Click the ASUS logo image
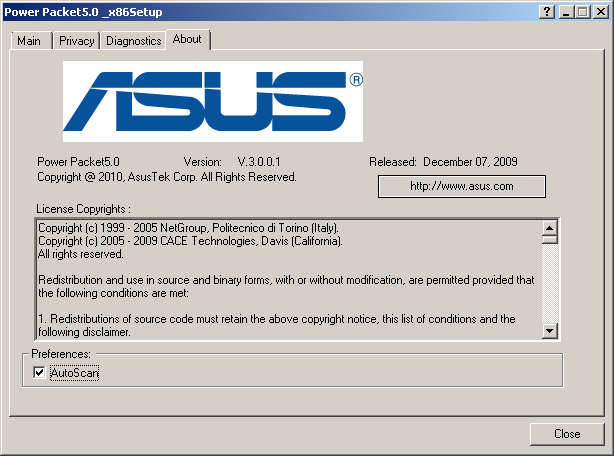Viewport: 614px width, 456px height. (213, 101)
